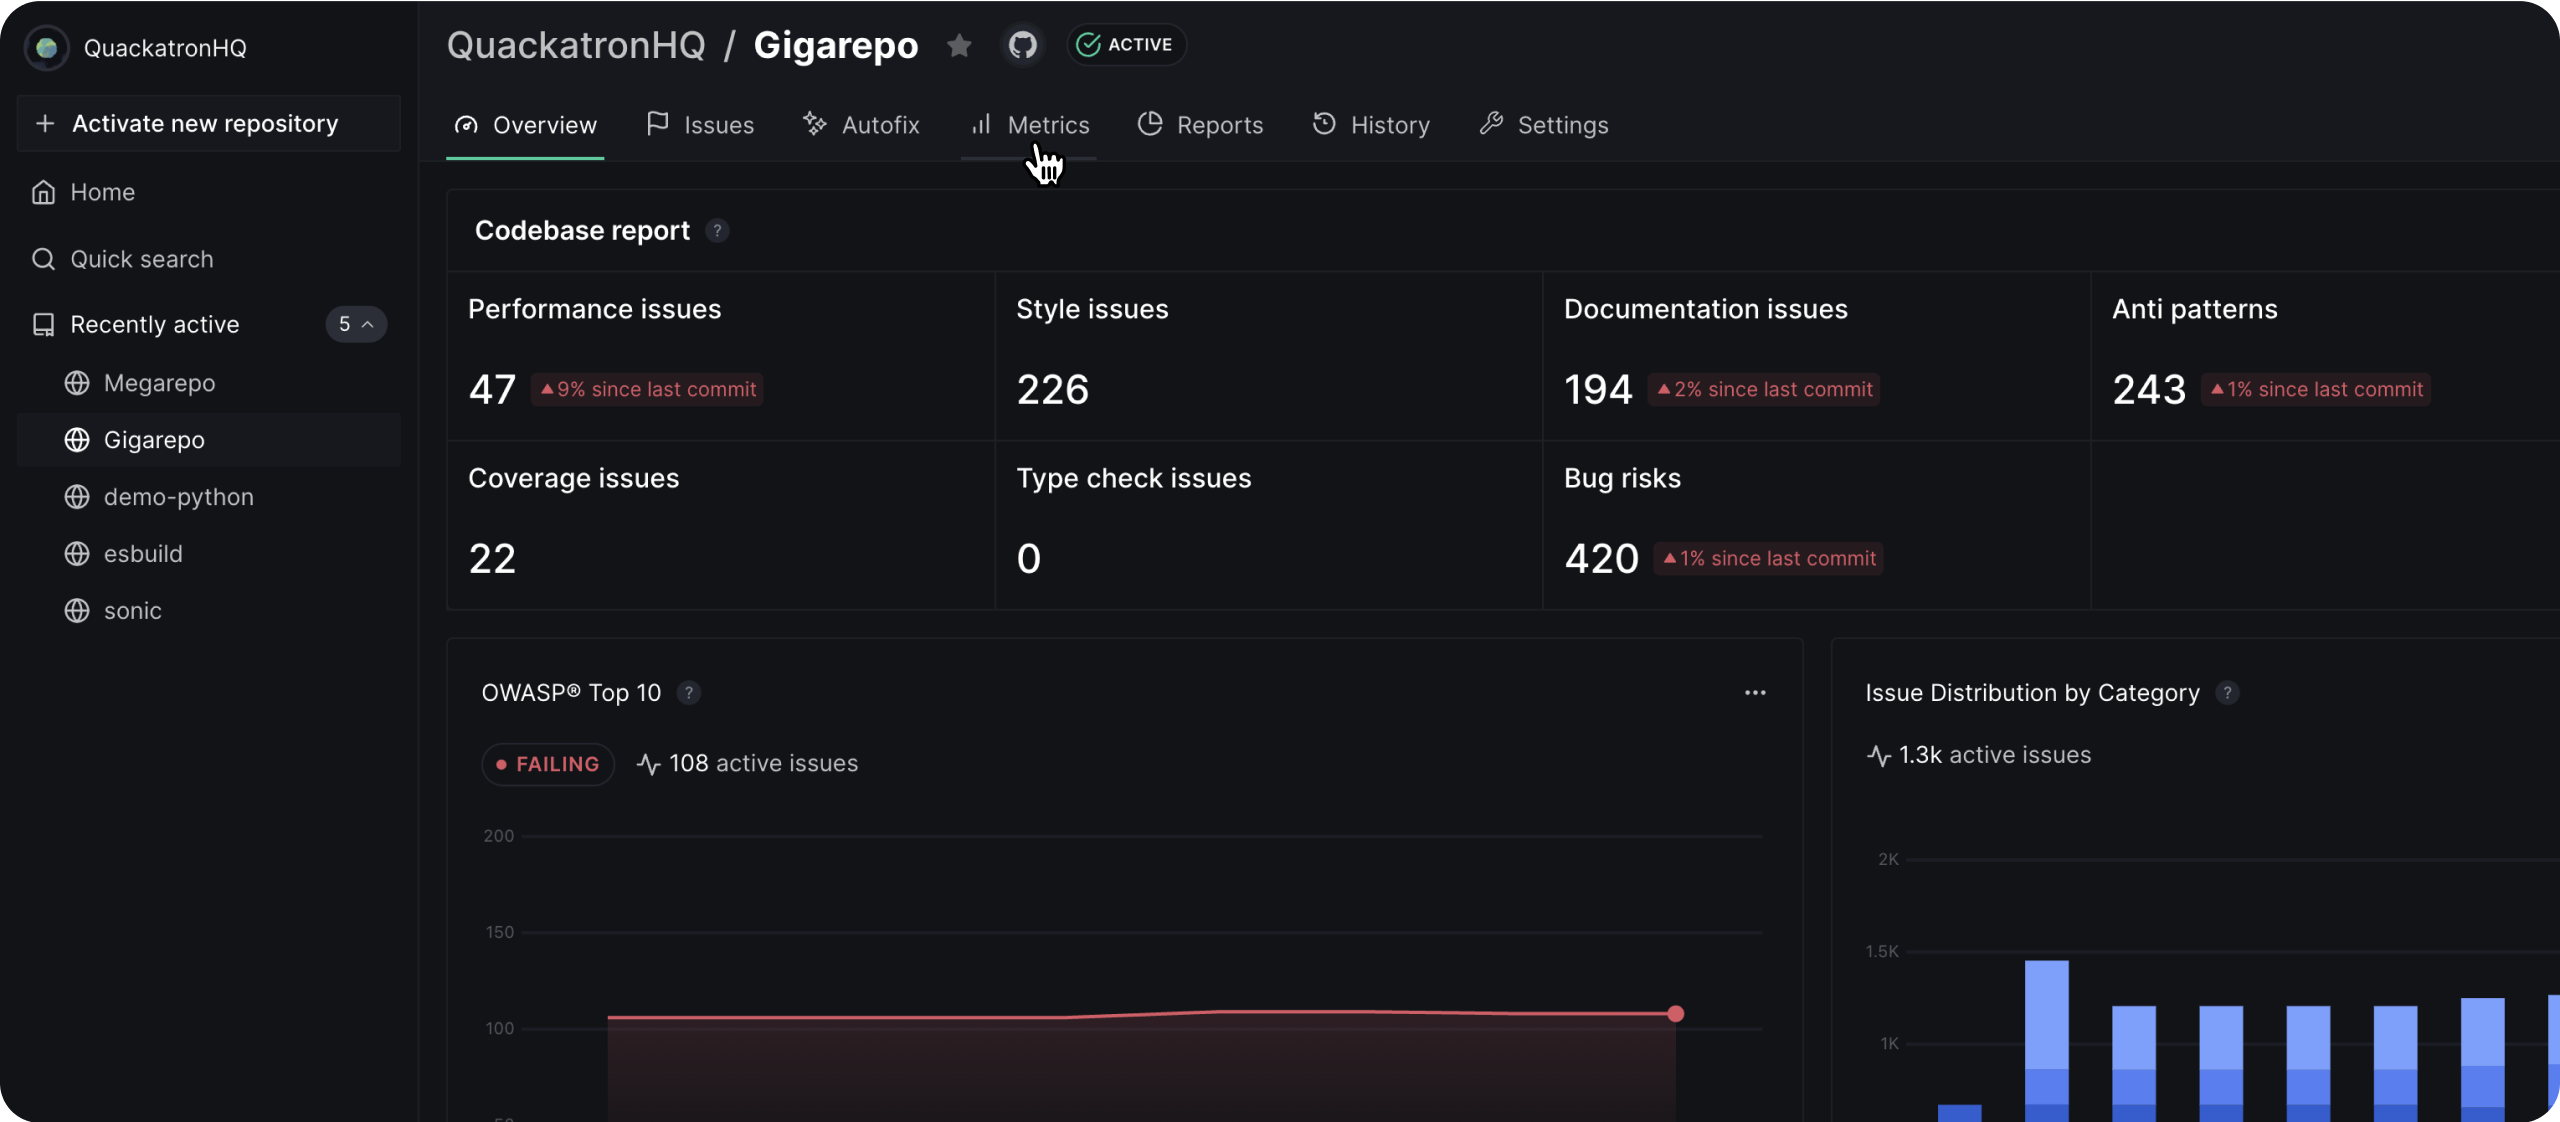This screenshot has width=2560, height=1122.
Task: Click OWASP Top 10 help icon
Action: (x=688, y=693)
